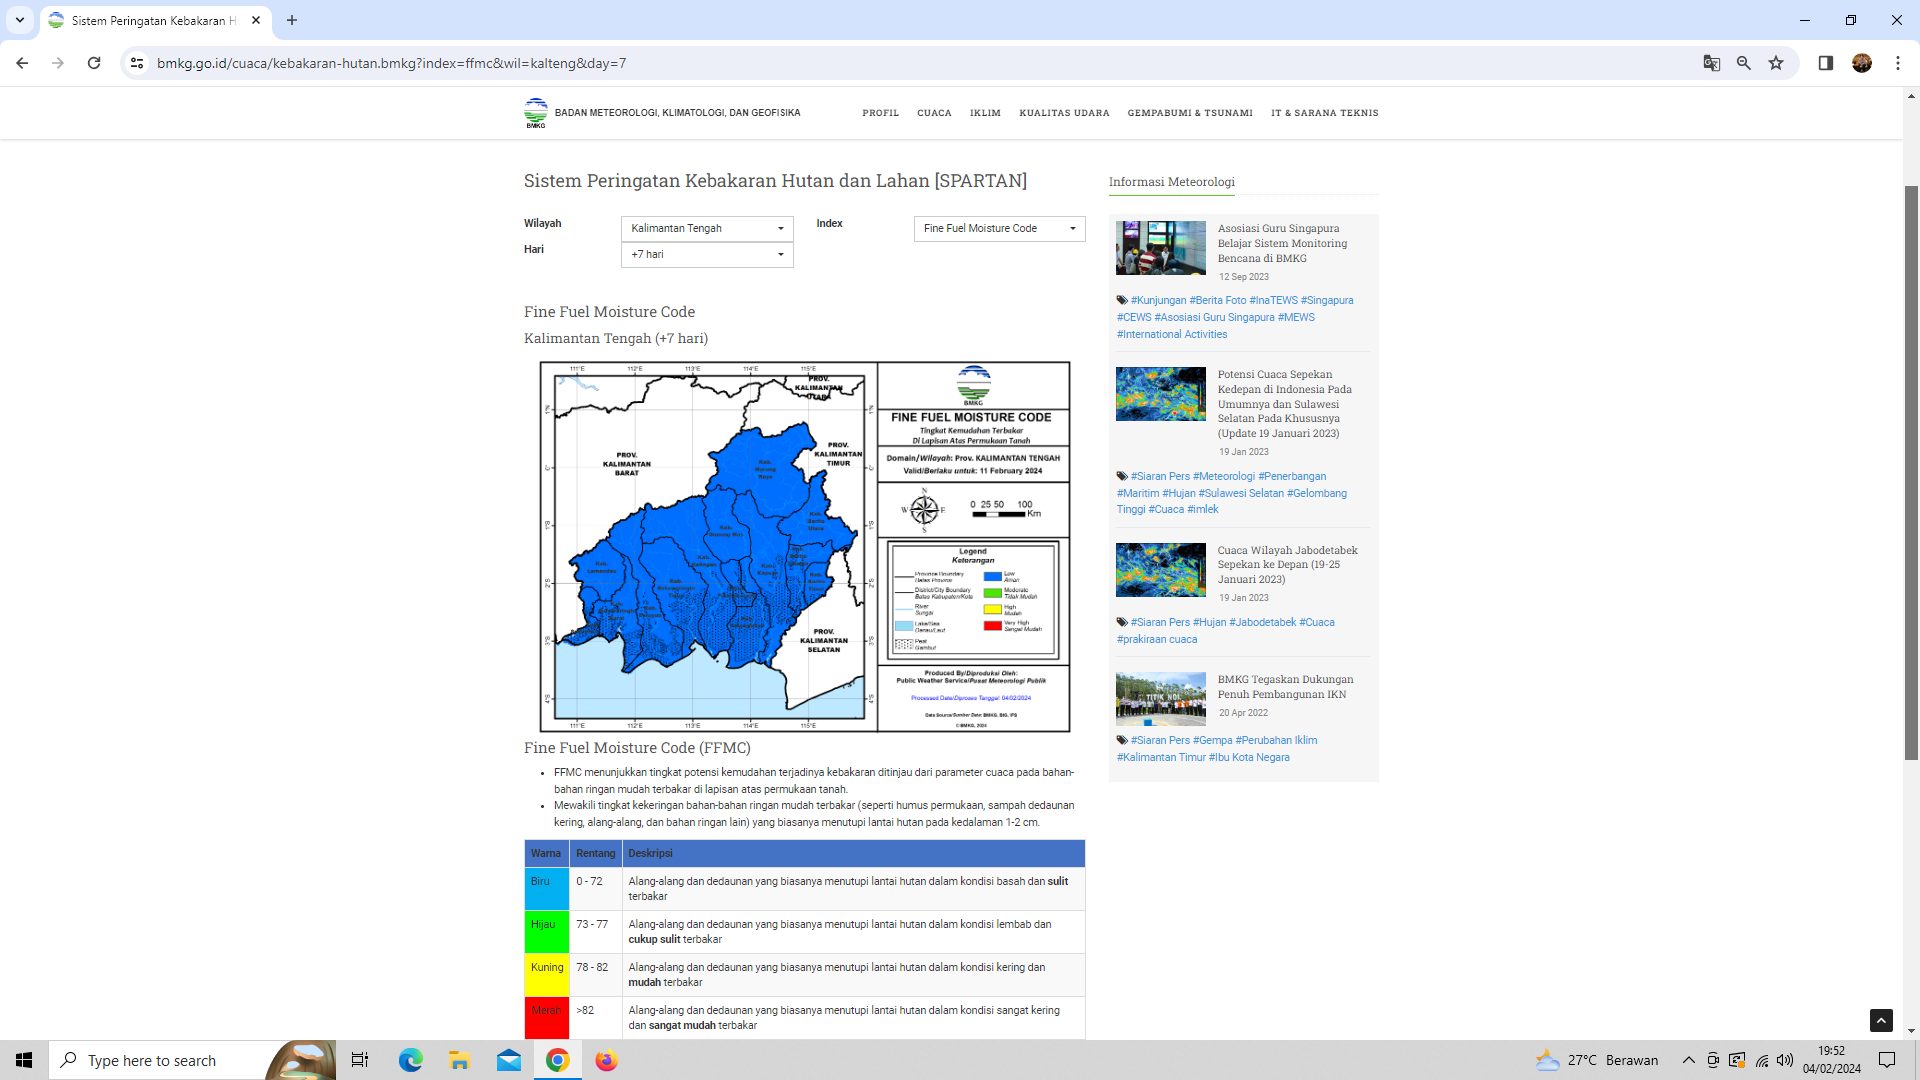Open the Jabodetabek weather article thumbnail

[1160, 570]
